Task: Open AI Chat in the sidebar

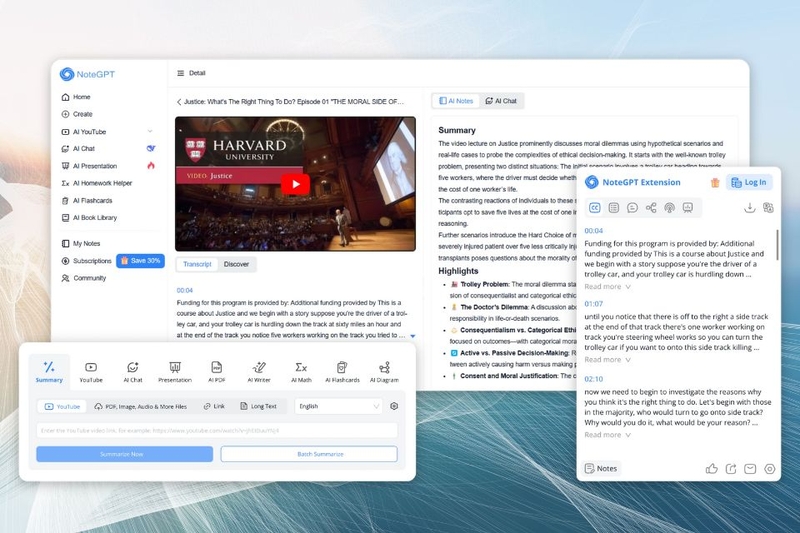Action: point(78,148)
